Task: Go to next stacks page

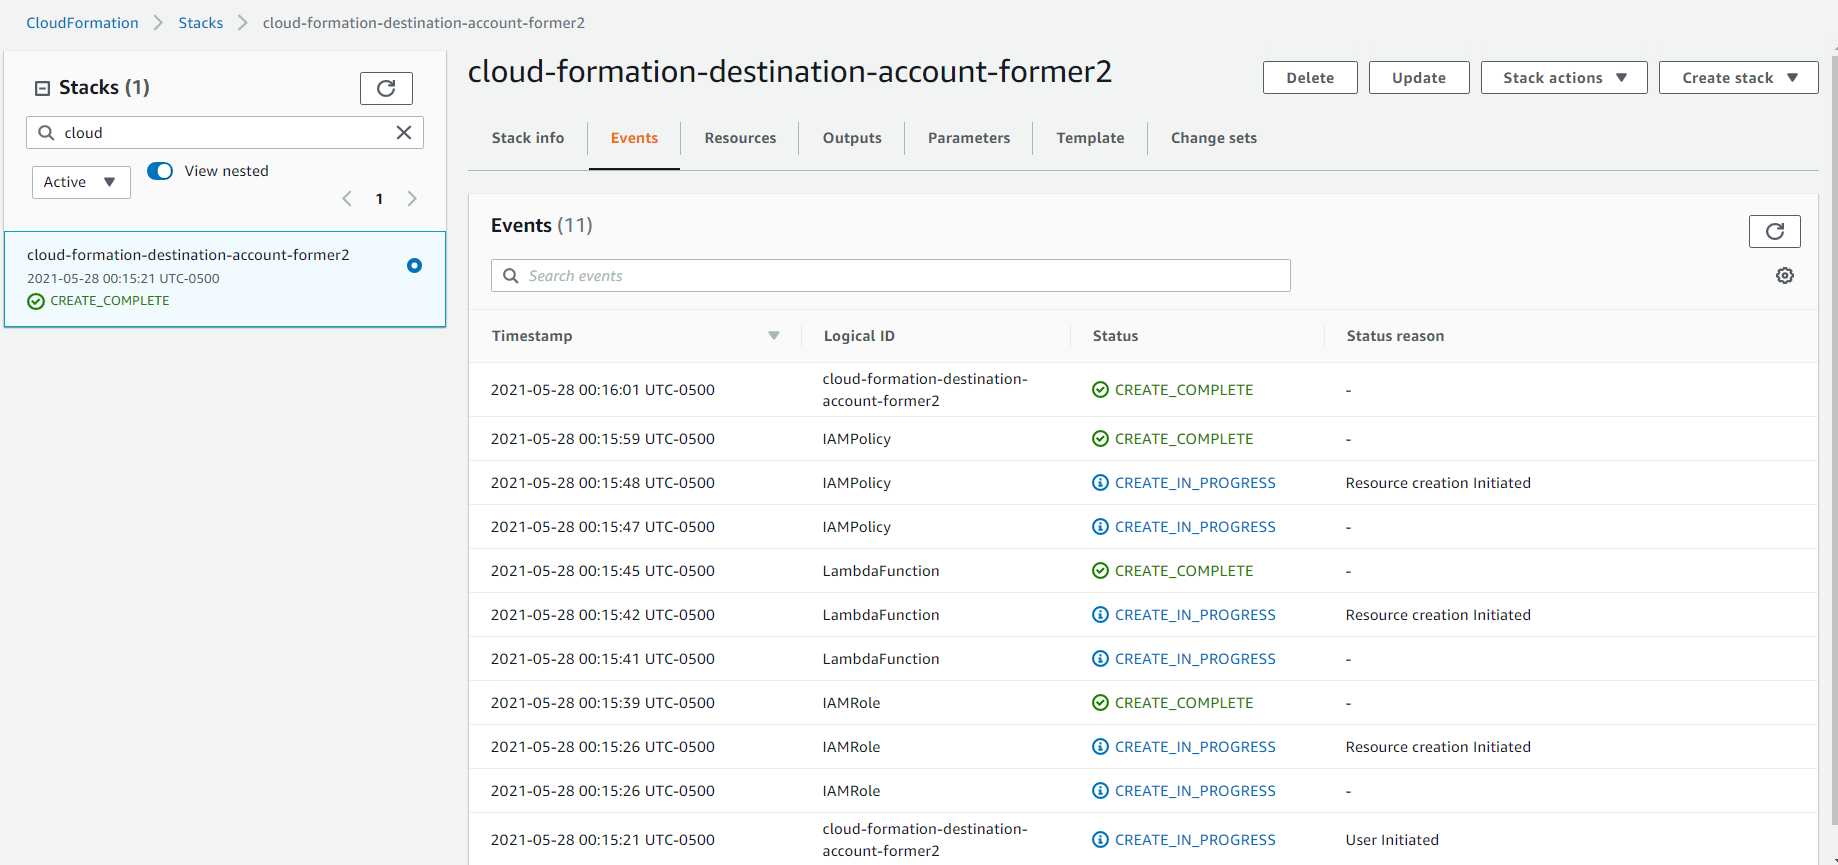Action: tap(412, 198)
